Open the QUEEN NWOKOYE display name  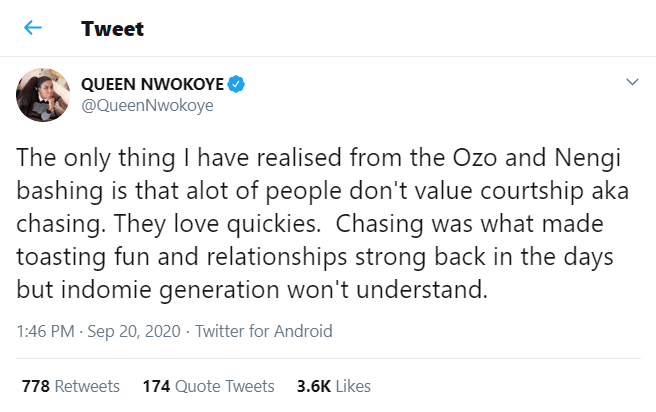(x=152, y=84)
